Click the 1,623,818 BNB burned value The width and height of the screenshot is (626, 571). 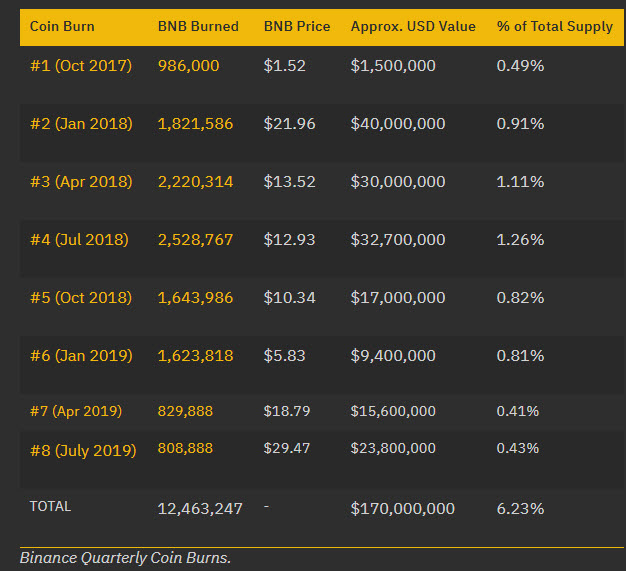pos(195,356)
